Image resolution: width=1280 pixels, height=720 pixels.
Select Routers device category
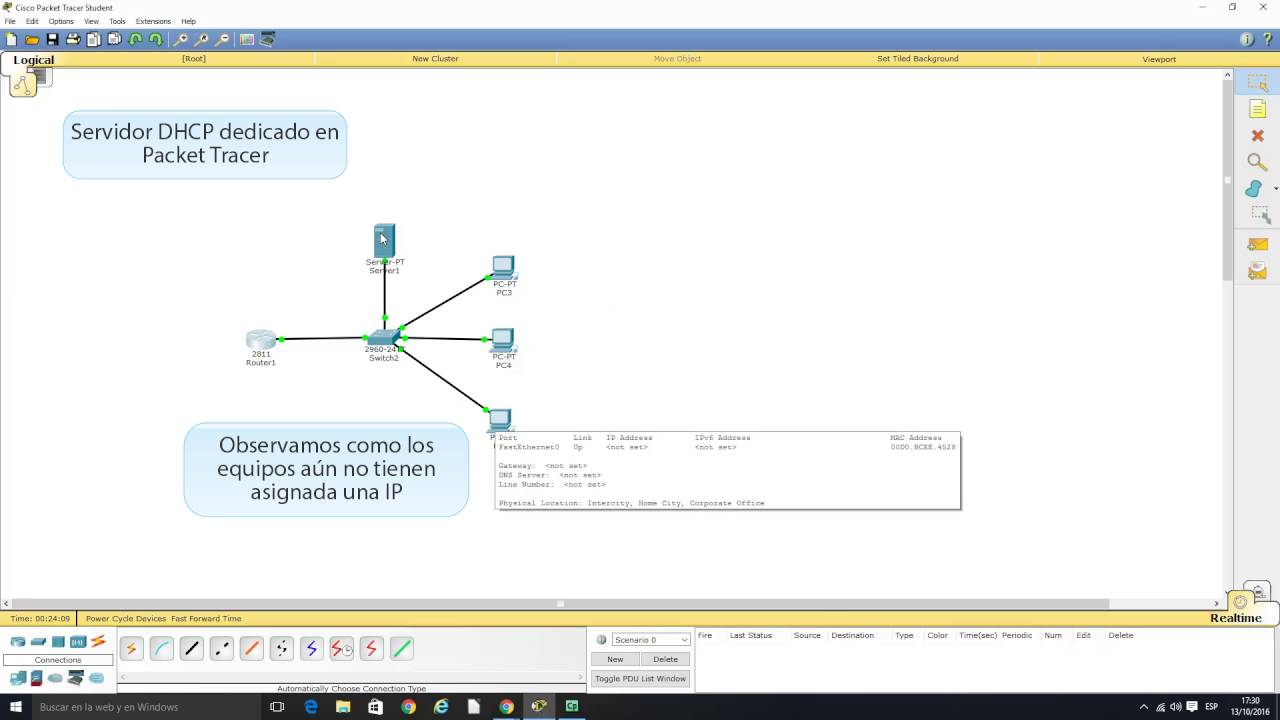[18, 642]
